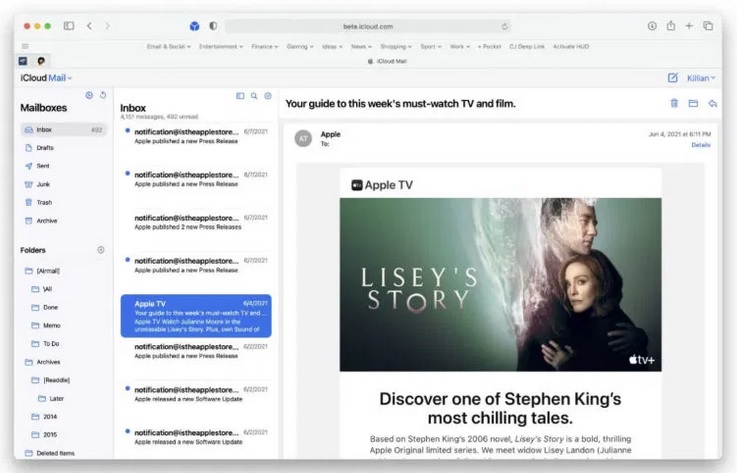Show the tab overview icon

pyautogui.click(x=708, y=26)
